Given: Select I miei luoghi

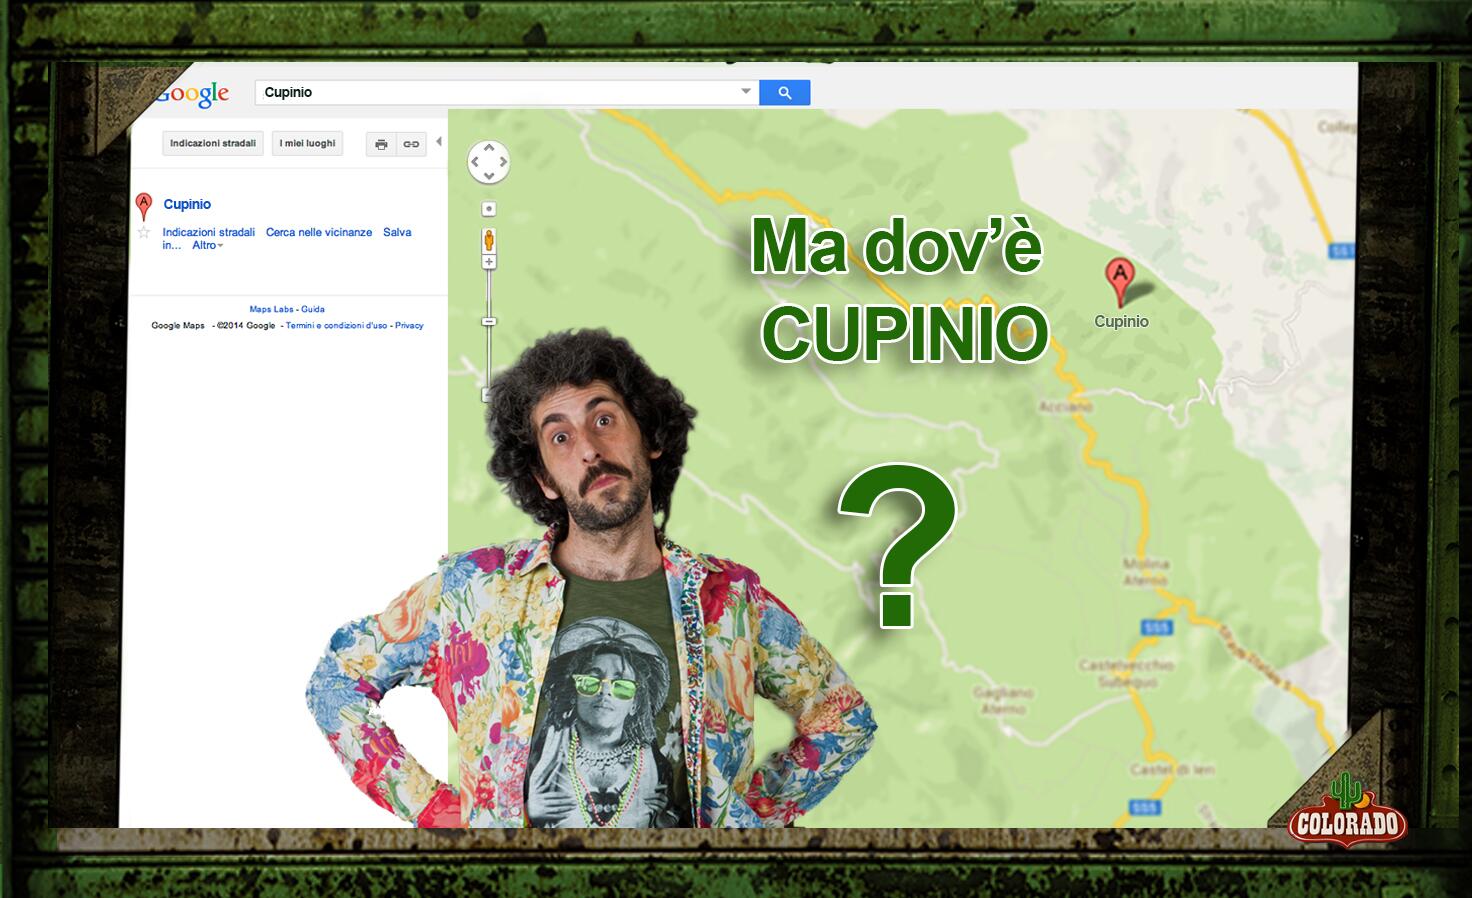Looking at the screenshot, I should pyautogui.click(x=307, y=143).
